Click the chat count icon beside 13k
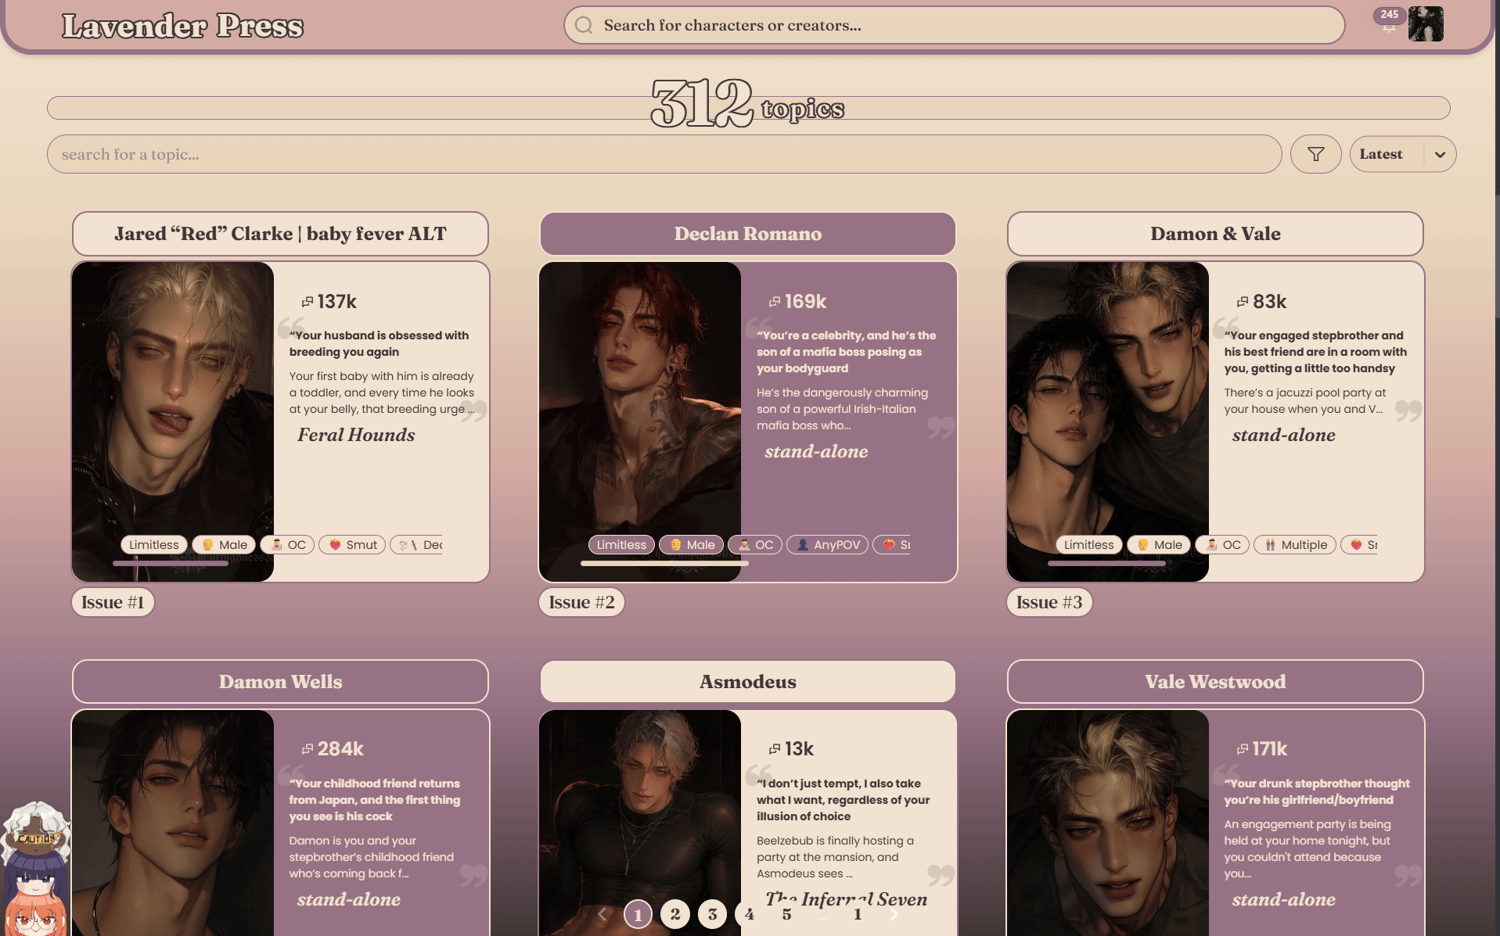The width and height of the screenshot is (1500, 936). (774, 749)
